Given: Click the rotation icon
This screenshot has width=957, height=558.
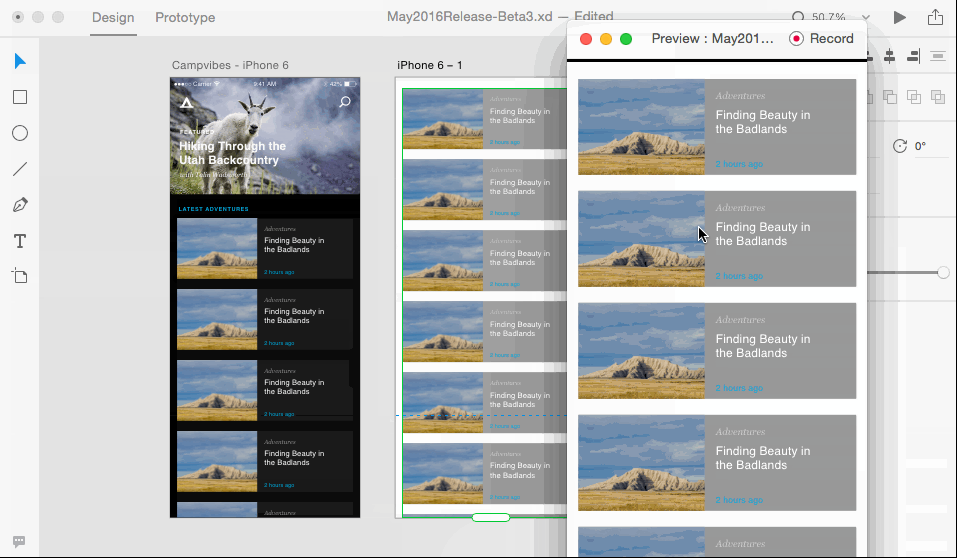Looking at the screenshot, I should (x=900, y=146).
